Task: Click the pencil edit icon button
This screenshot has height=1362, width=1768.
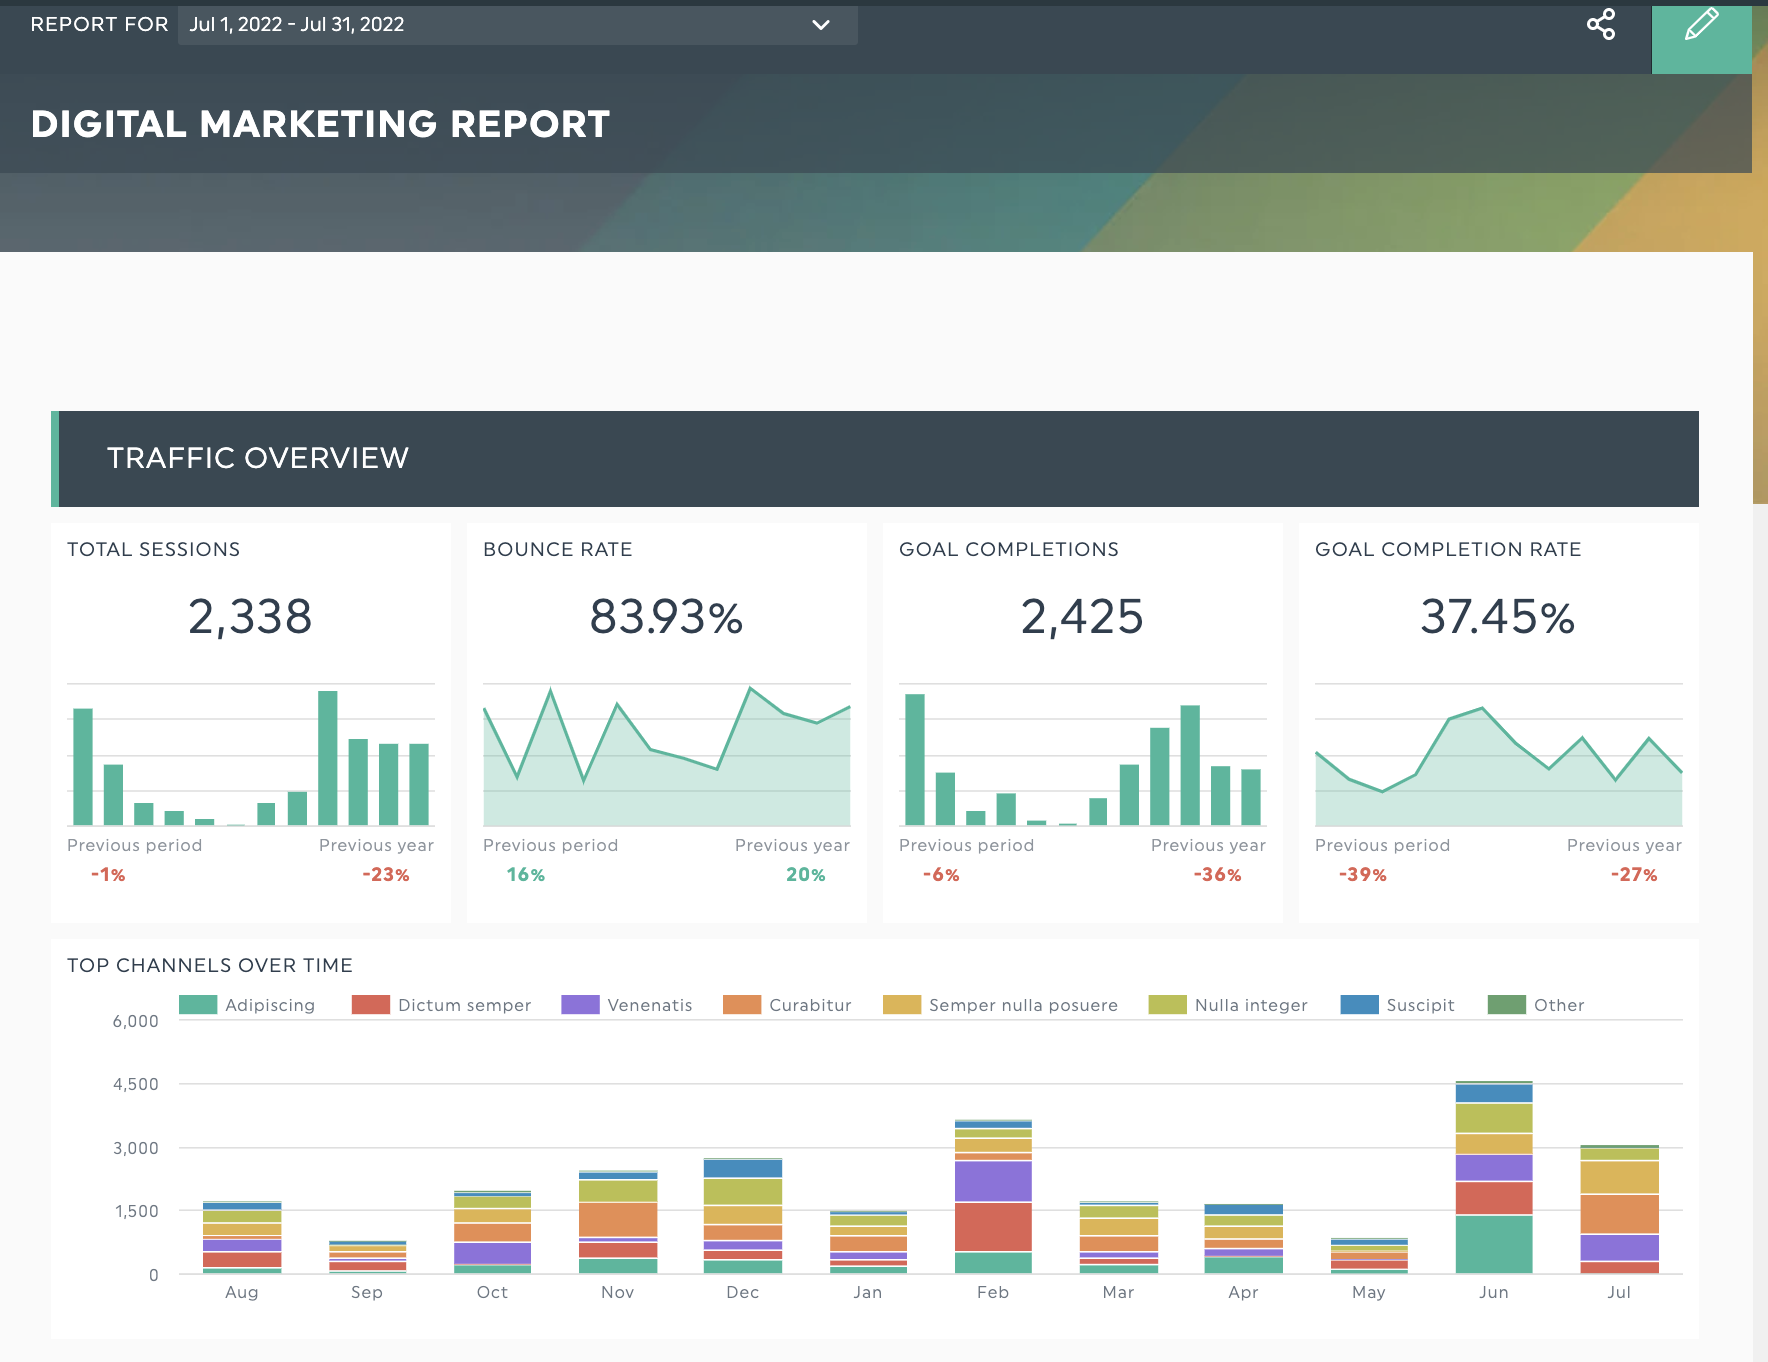Action: [1701, 37]
